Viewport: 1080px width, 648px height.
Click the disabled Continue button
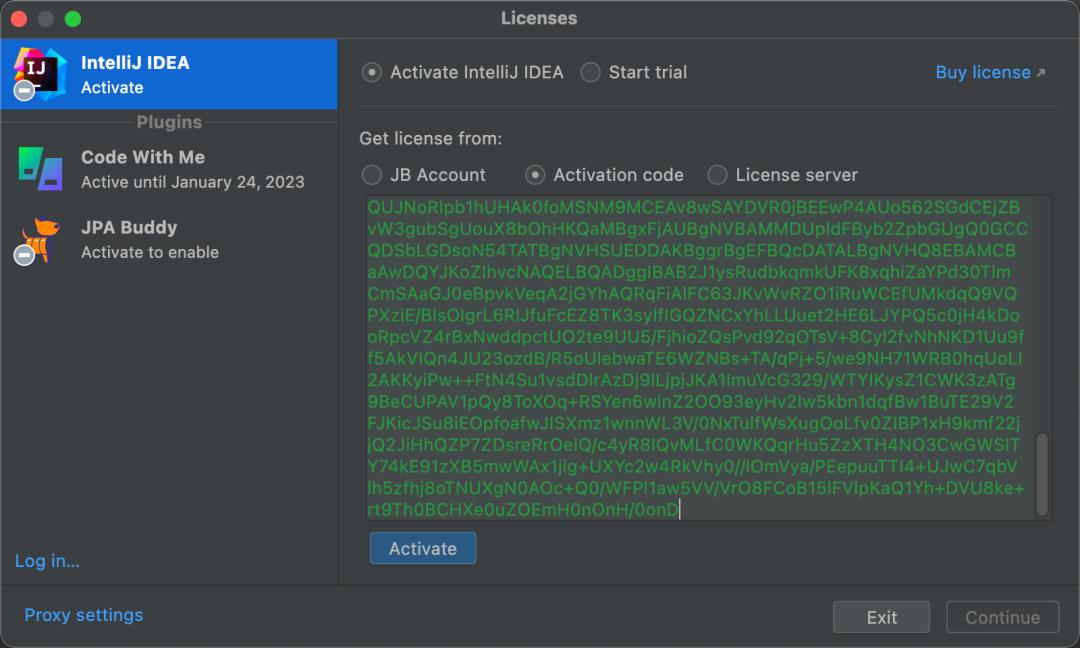pyautogui.click(x=1003, y=617)
